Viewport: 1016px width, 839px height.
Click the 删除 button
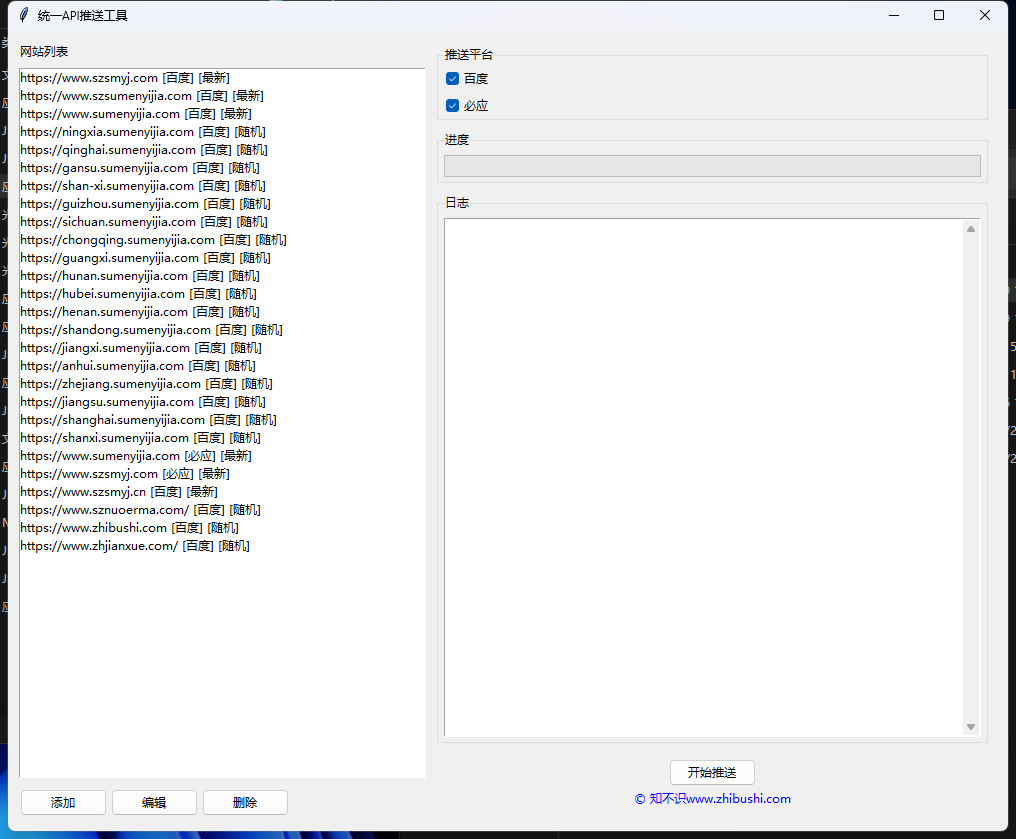tap(245, 803)
